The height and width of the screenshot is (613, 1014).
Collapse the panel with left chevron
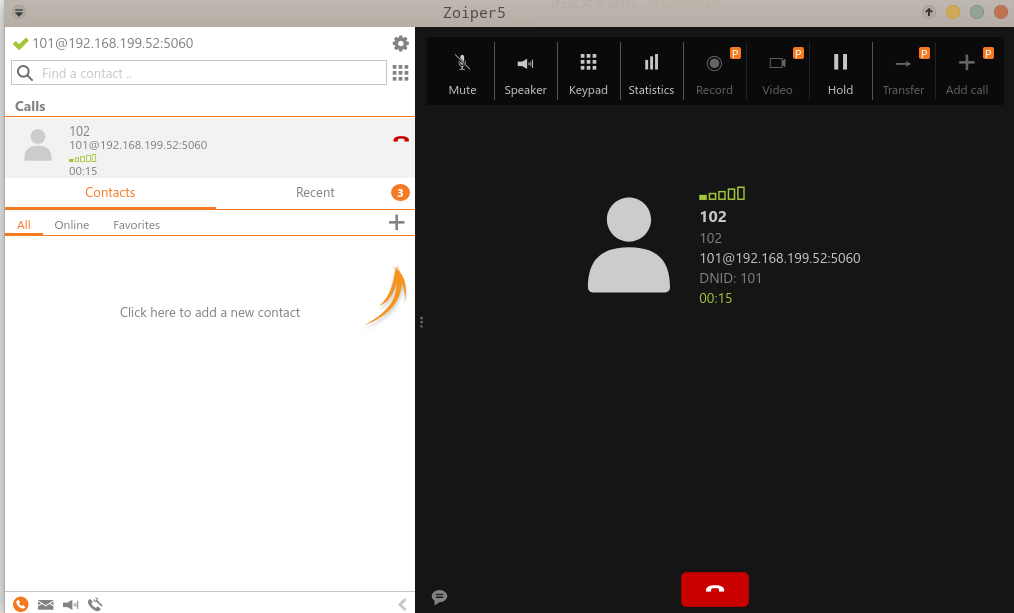402,605
